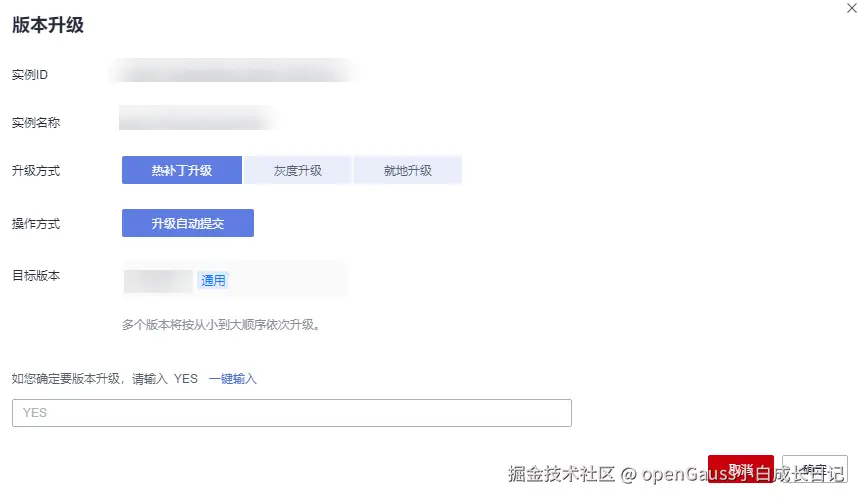Select 升级自动提交 operation mode
Image resolution: width=859 pixels, height=499 pixels.
188,223
